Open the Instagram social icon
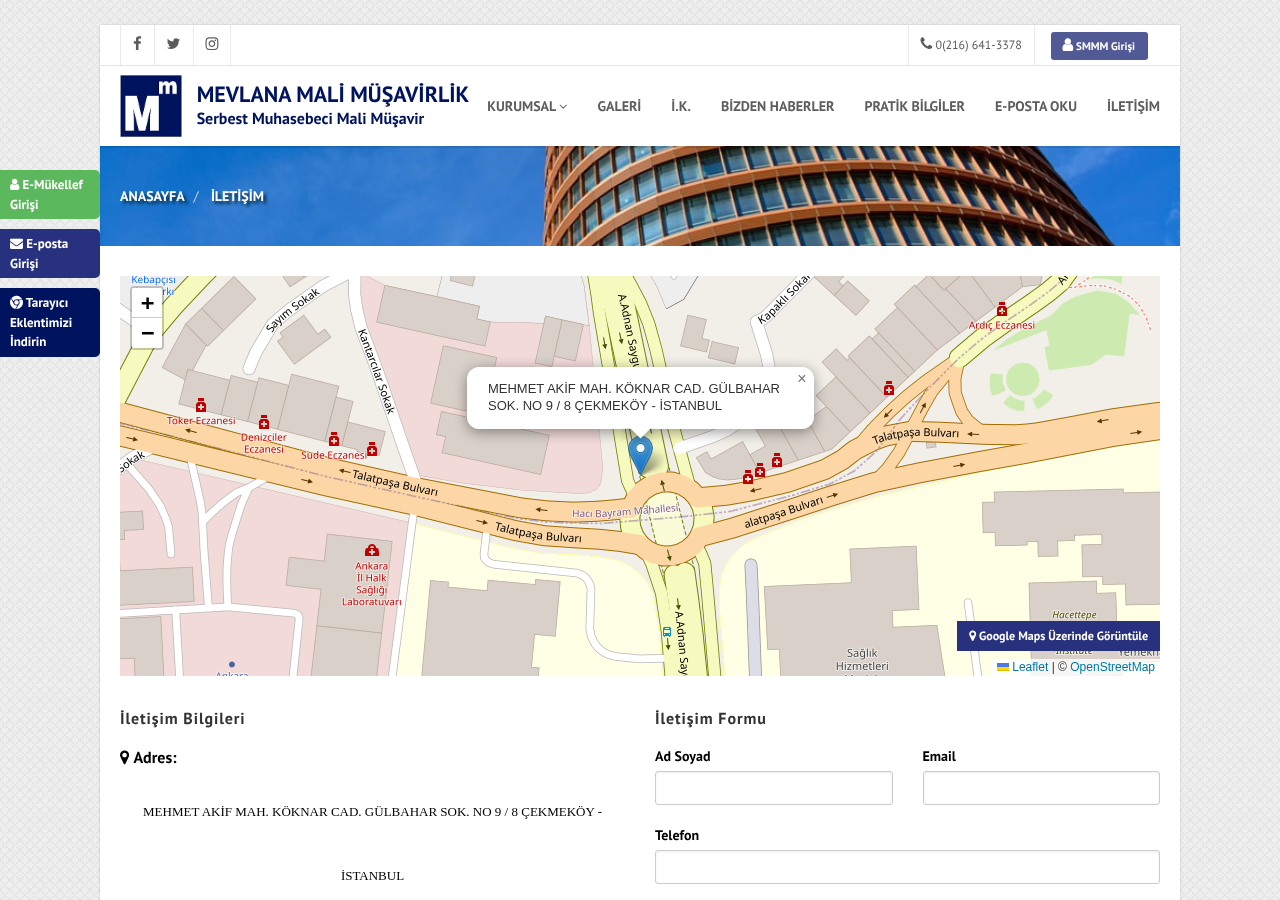The image size is (1280, 900). 212,45
